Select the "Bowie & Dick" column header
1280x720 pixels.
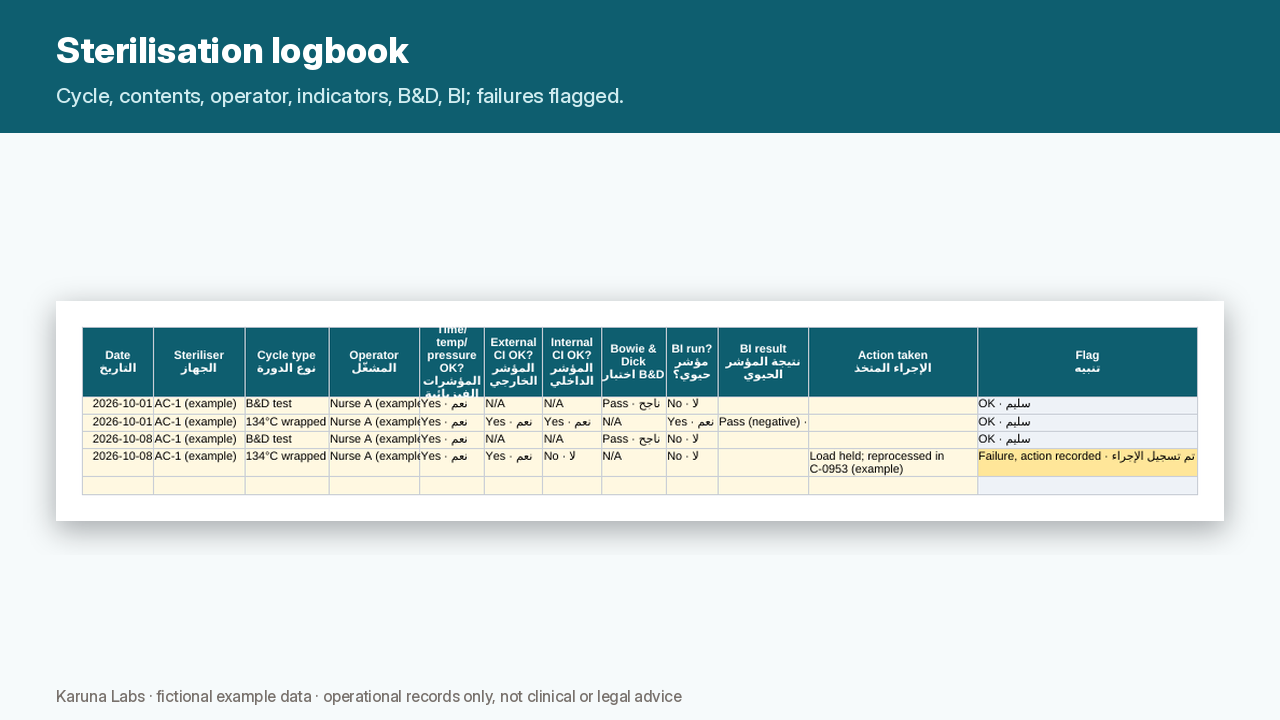[x=634, y=362]
